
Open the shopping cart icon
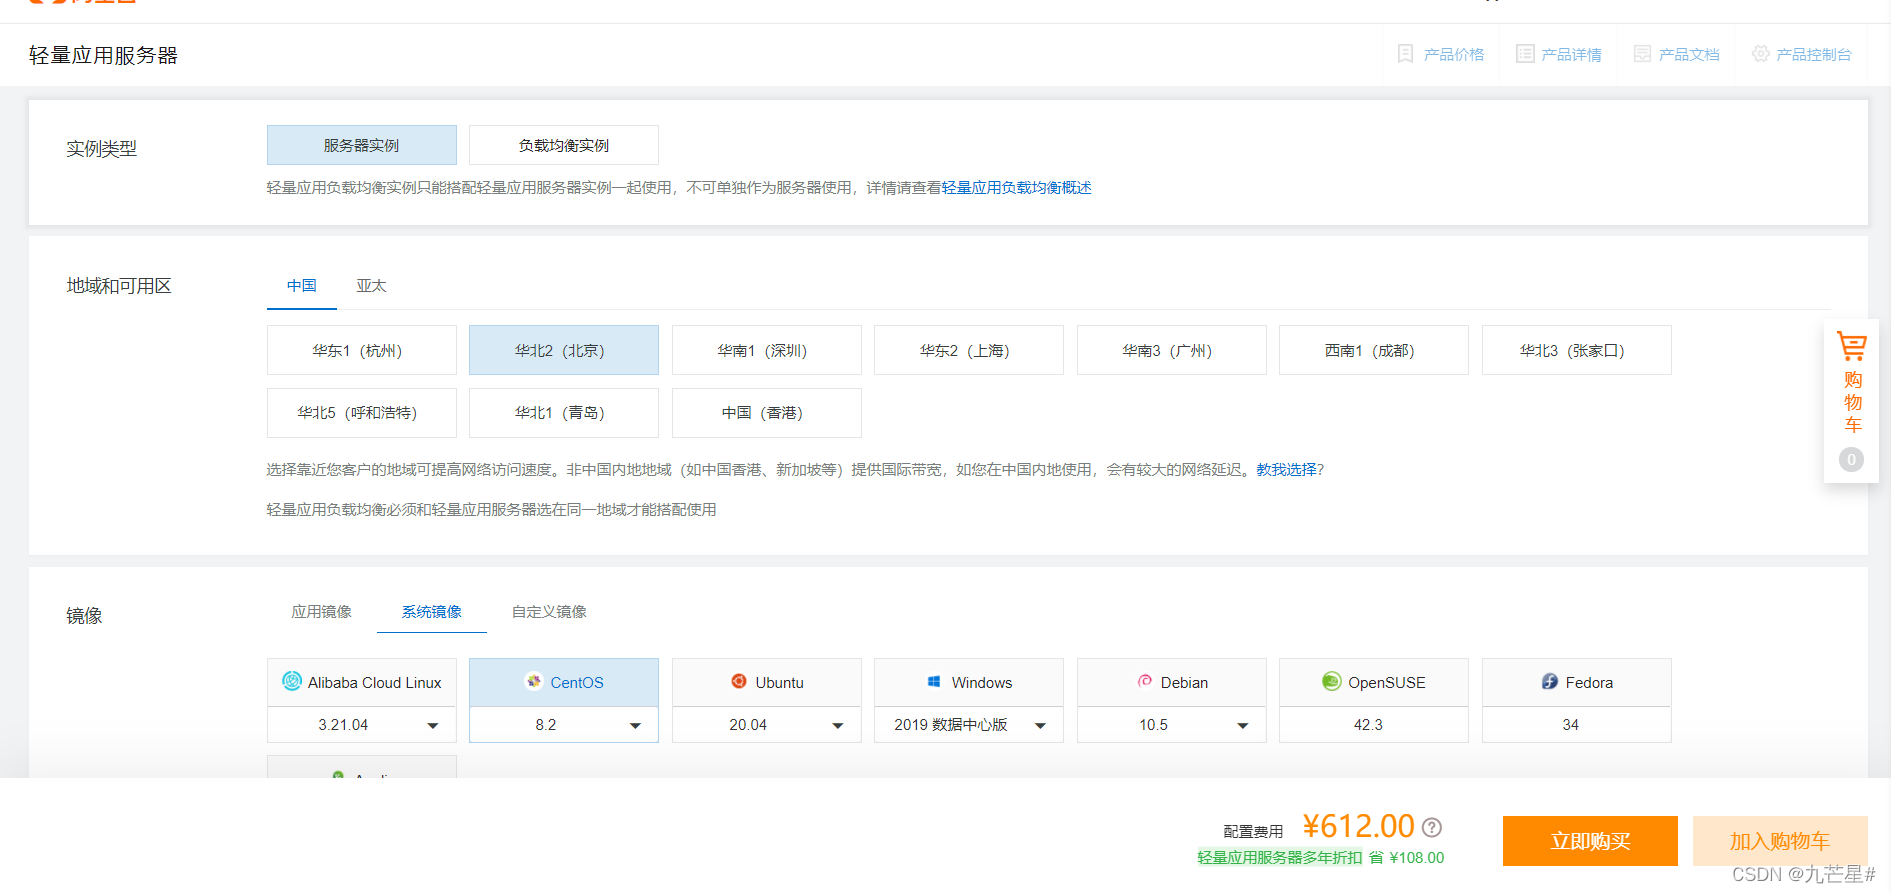click(1852, 347)
